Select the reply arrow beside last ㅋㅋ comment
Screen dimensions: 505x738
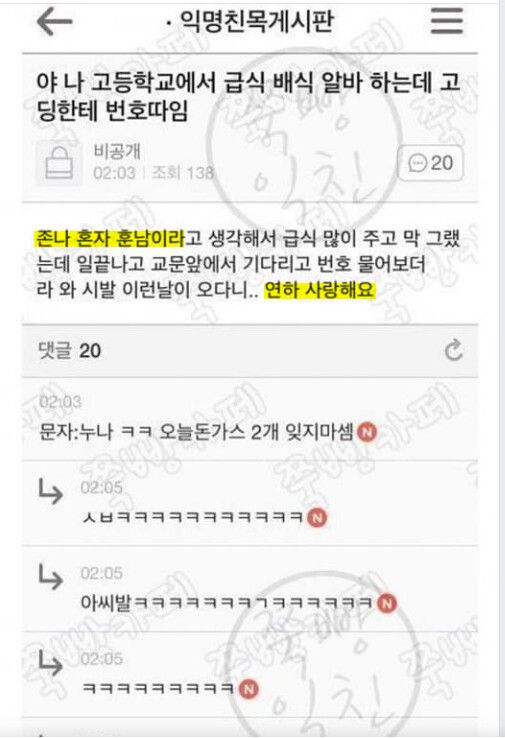pyautogui.click(x=50, y=663)
